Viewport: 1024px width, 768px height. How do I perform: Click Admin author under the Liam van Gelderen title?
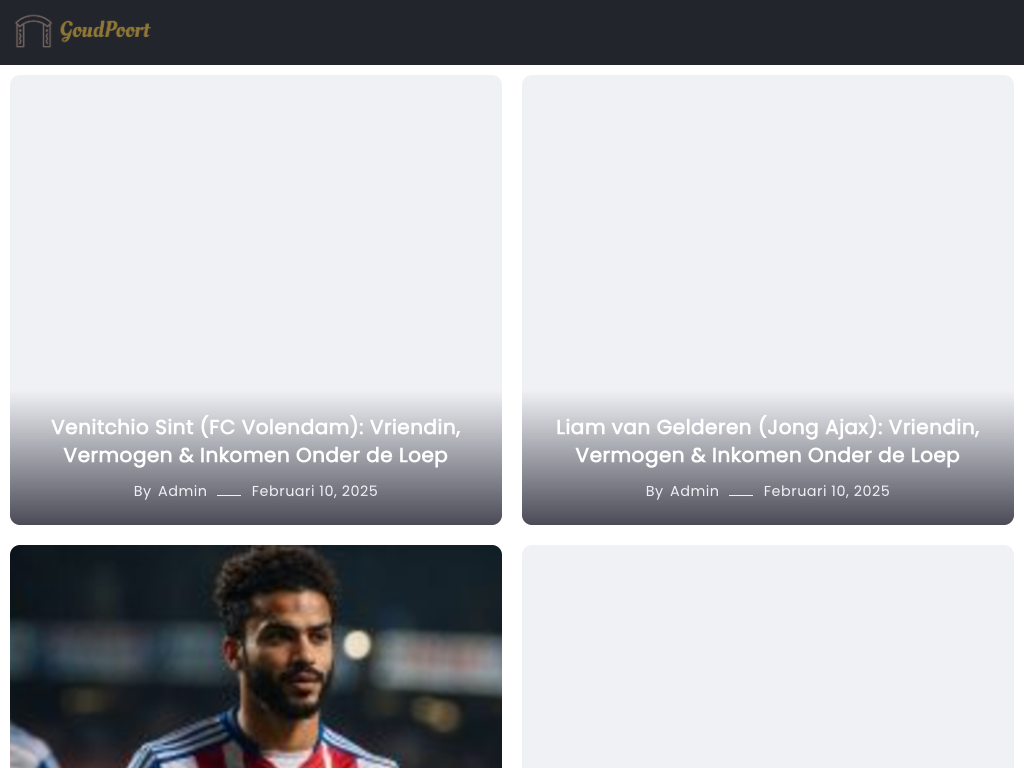[694, 491]
